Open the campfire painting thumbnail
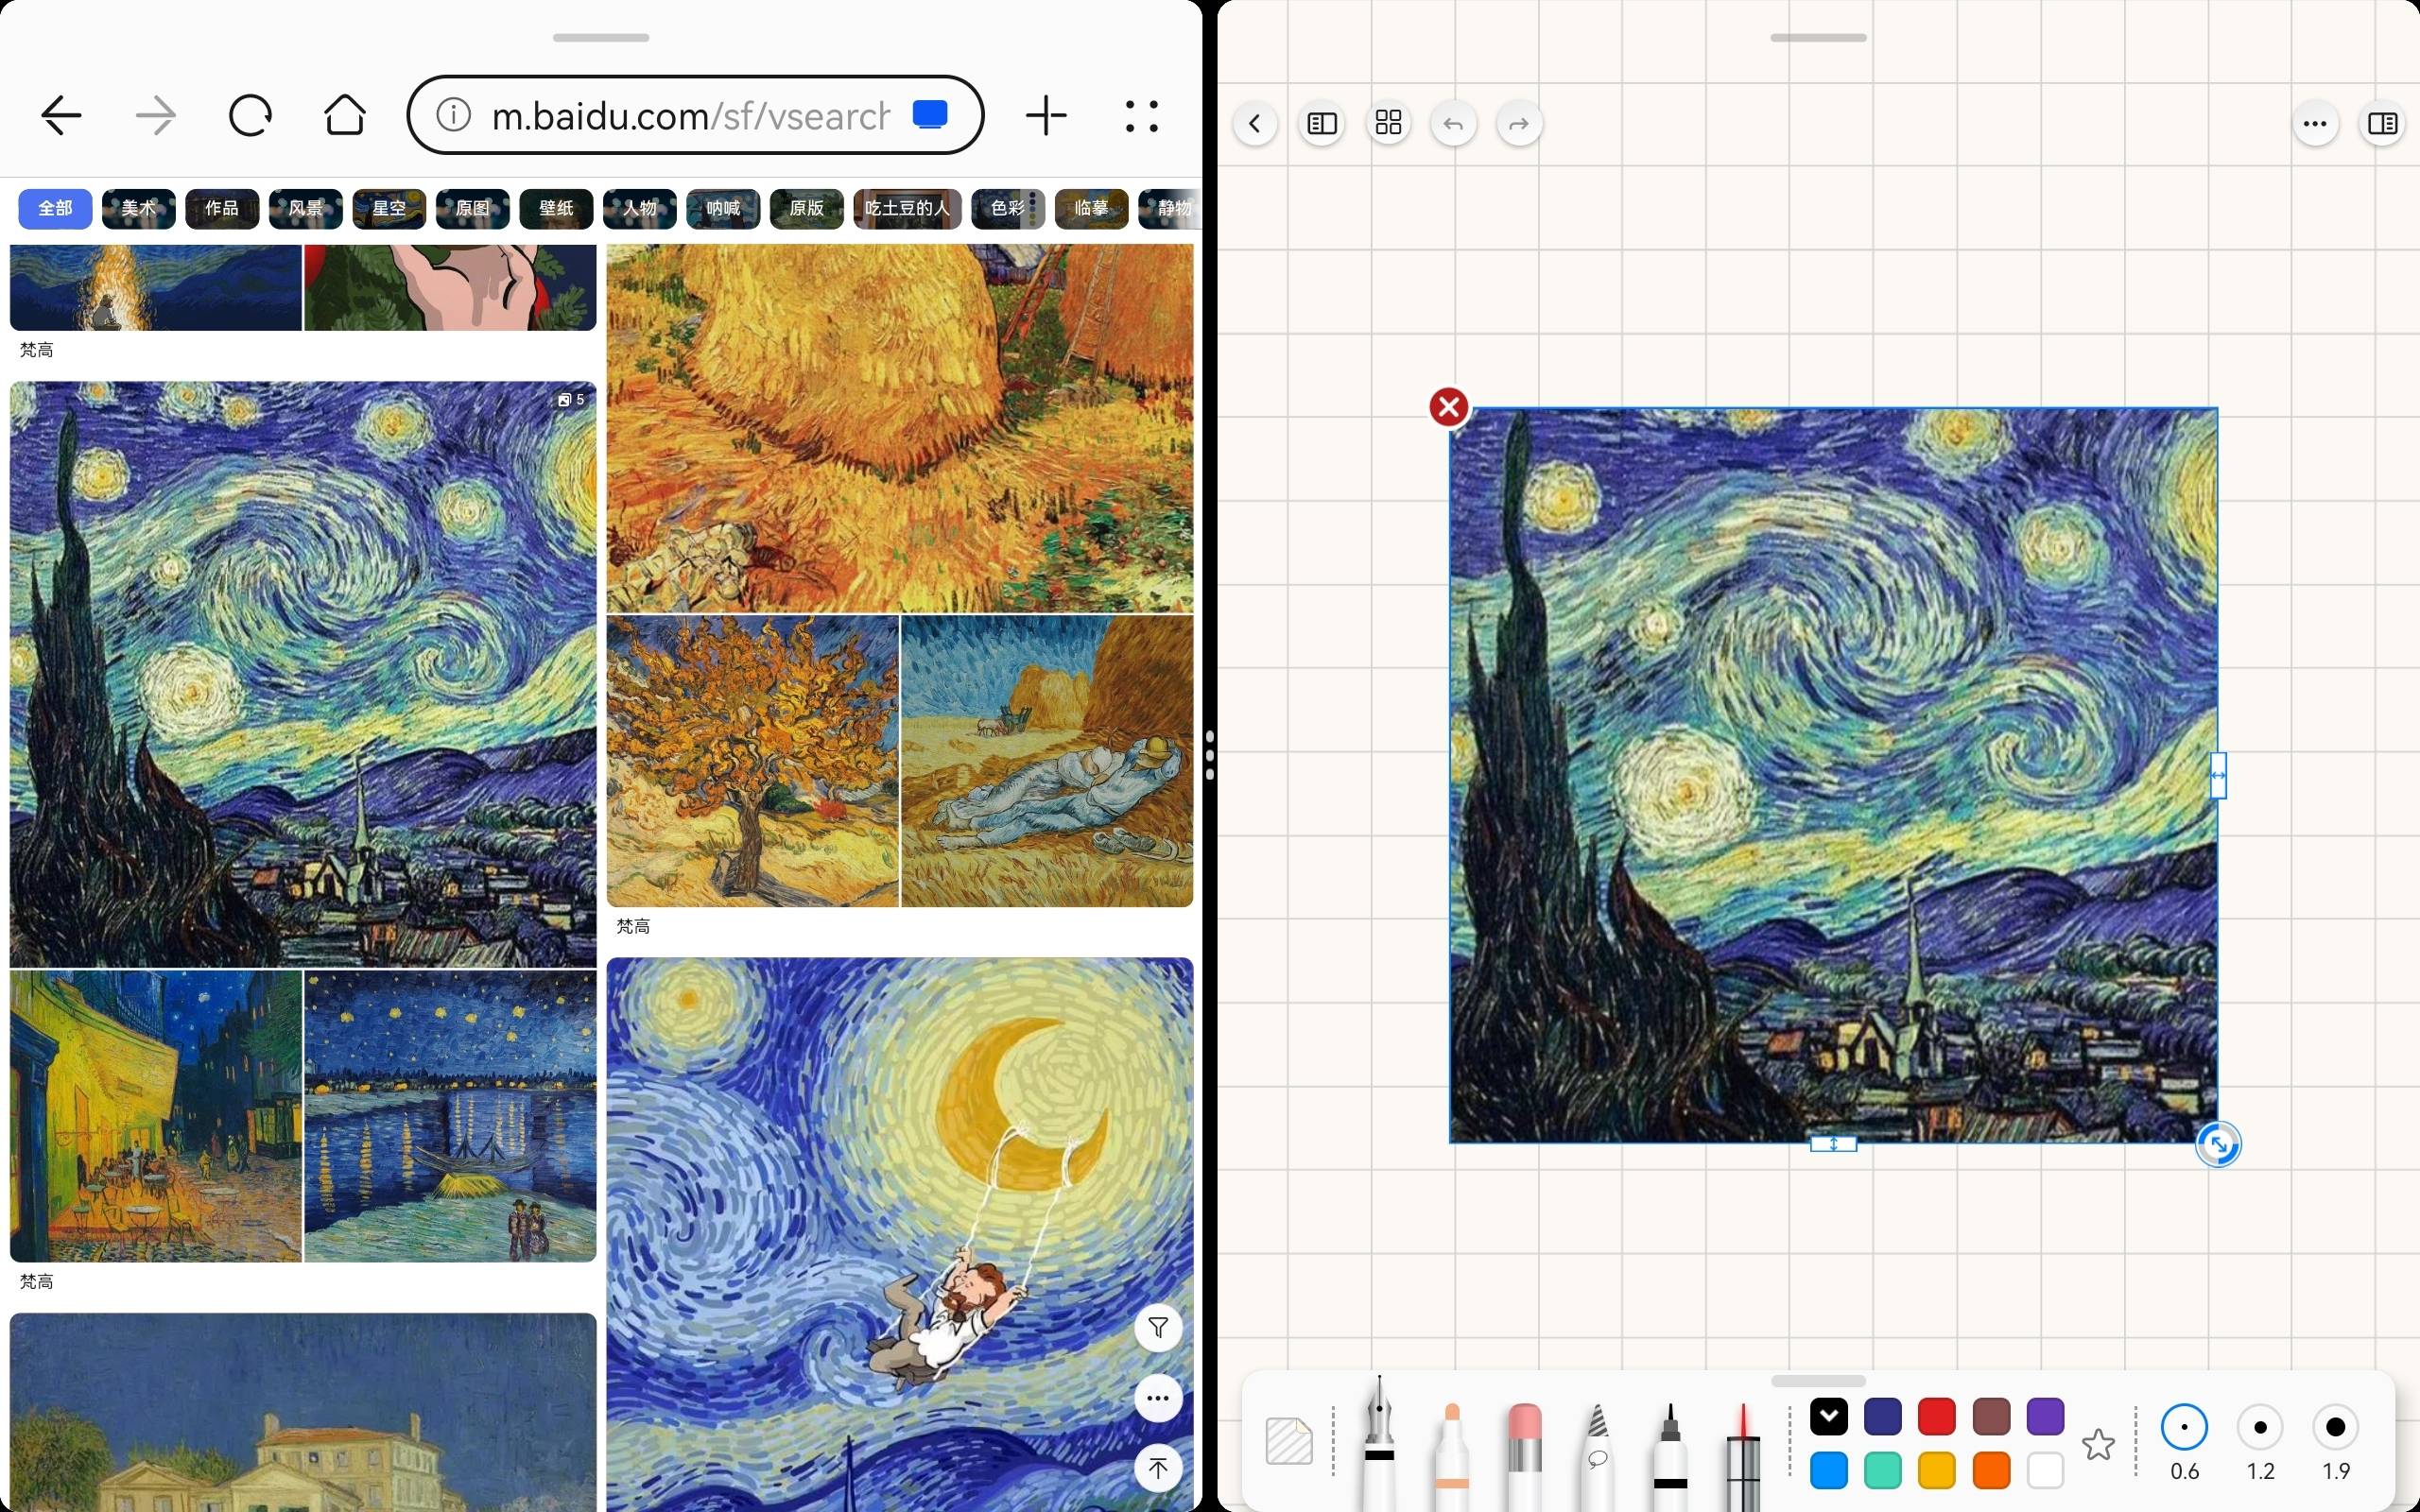The image size is (2420, 1512). [156, 287]
